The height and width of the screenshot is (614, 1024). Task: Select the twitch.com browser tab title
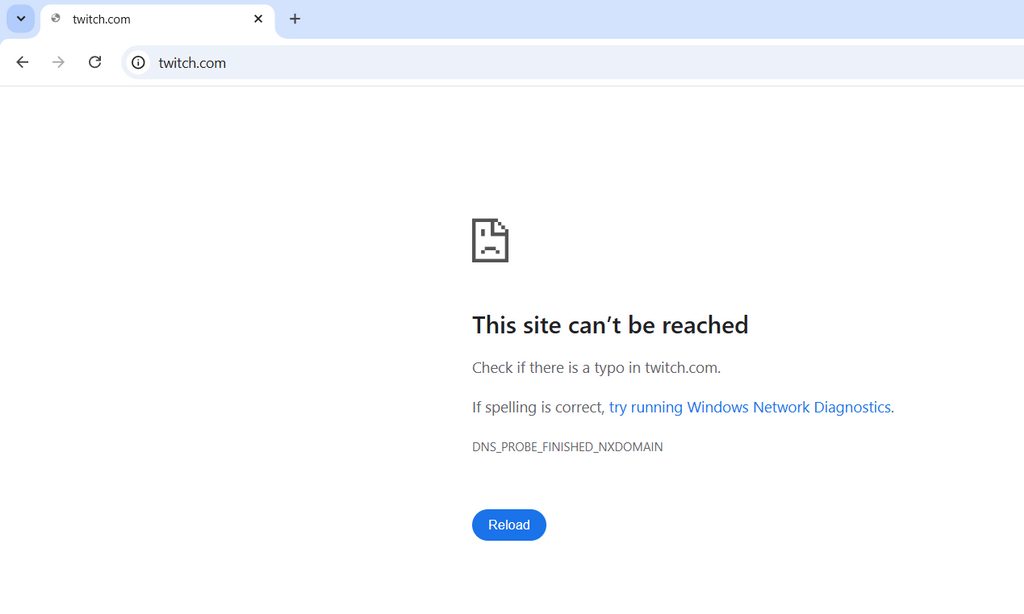click(x=101, y=19)
